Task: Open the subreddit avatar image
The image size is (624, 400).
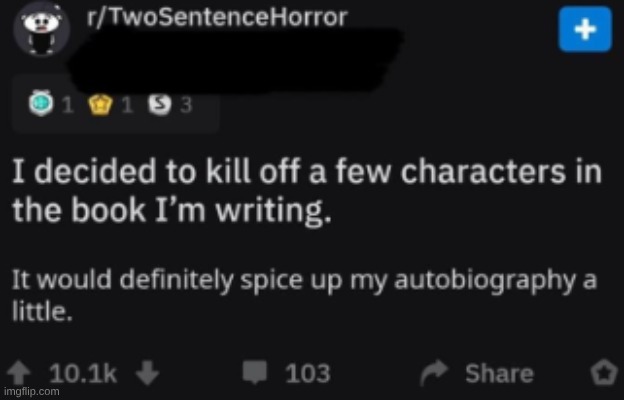Action: point(42,29)
